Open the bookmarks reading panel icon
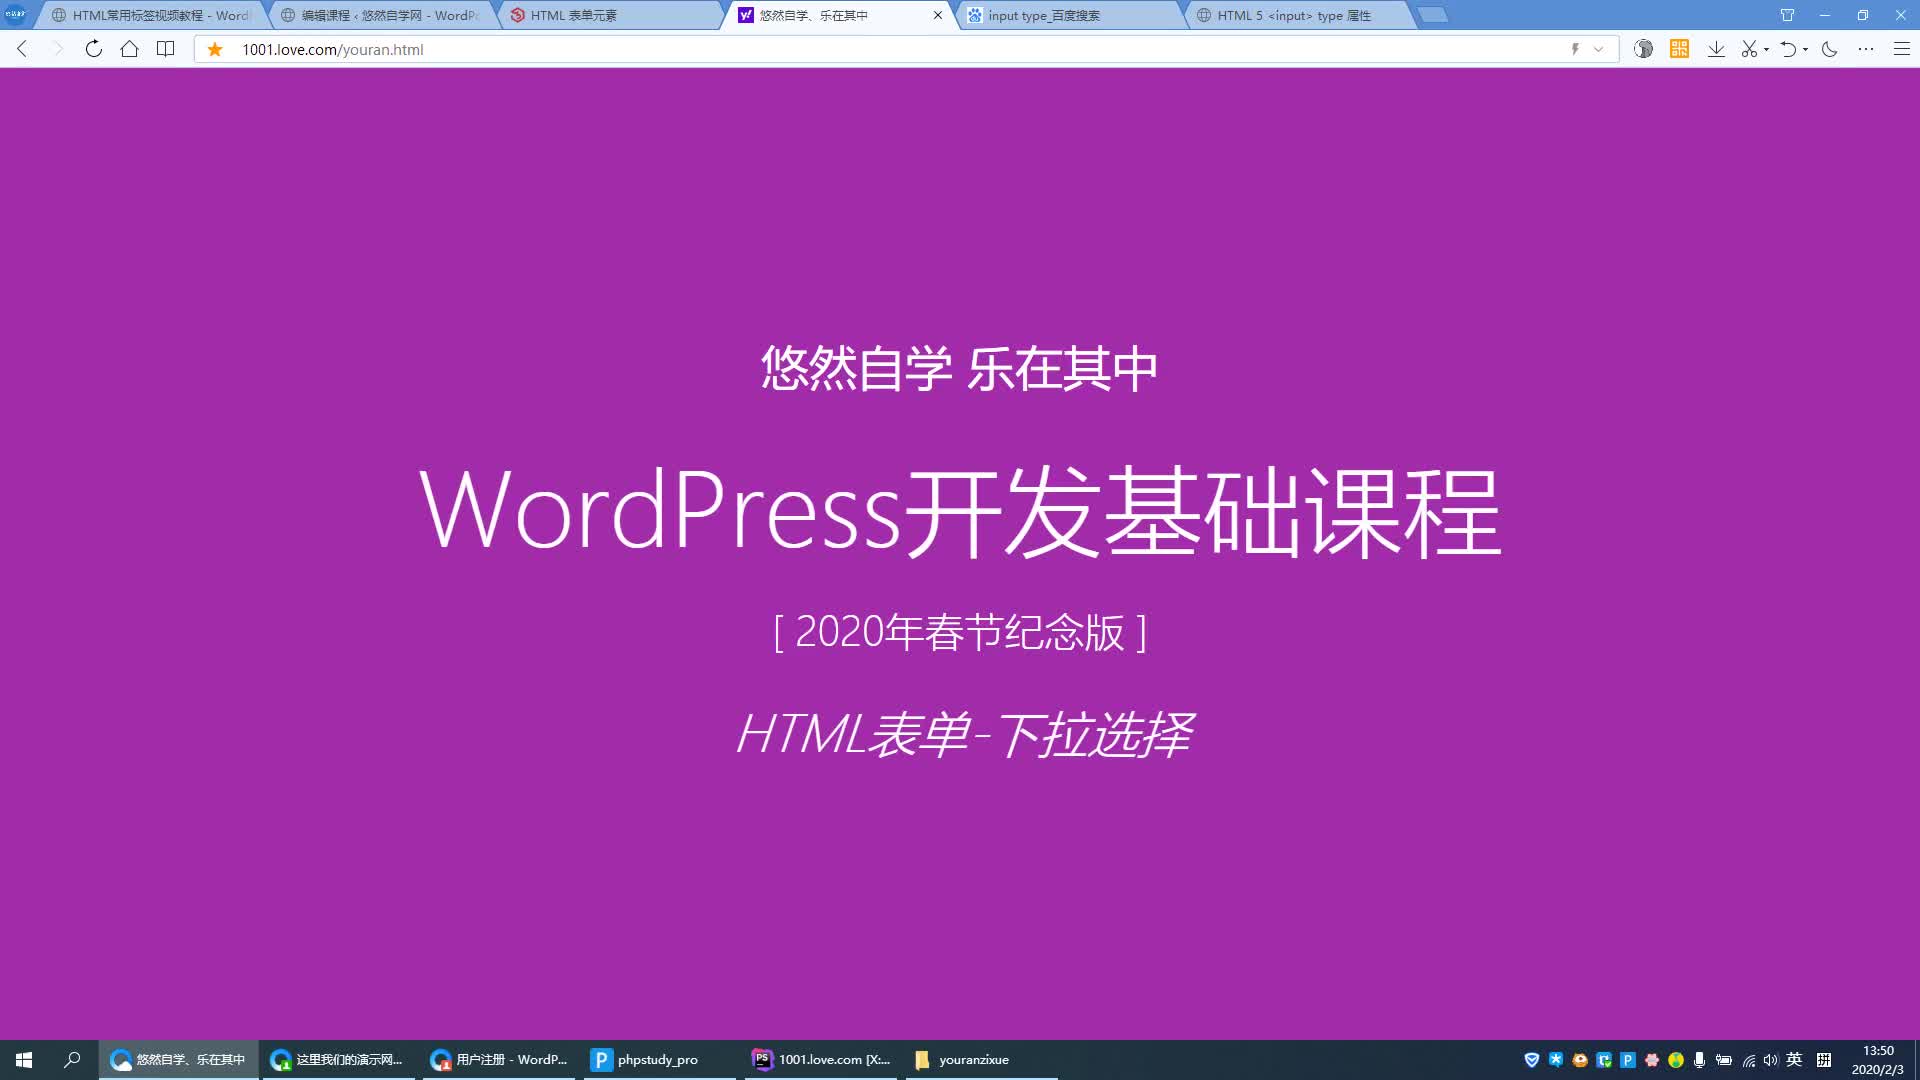The image size is (1920, 1080). click(x=166, y=49)
